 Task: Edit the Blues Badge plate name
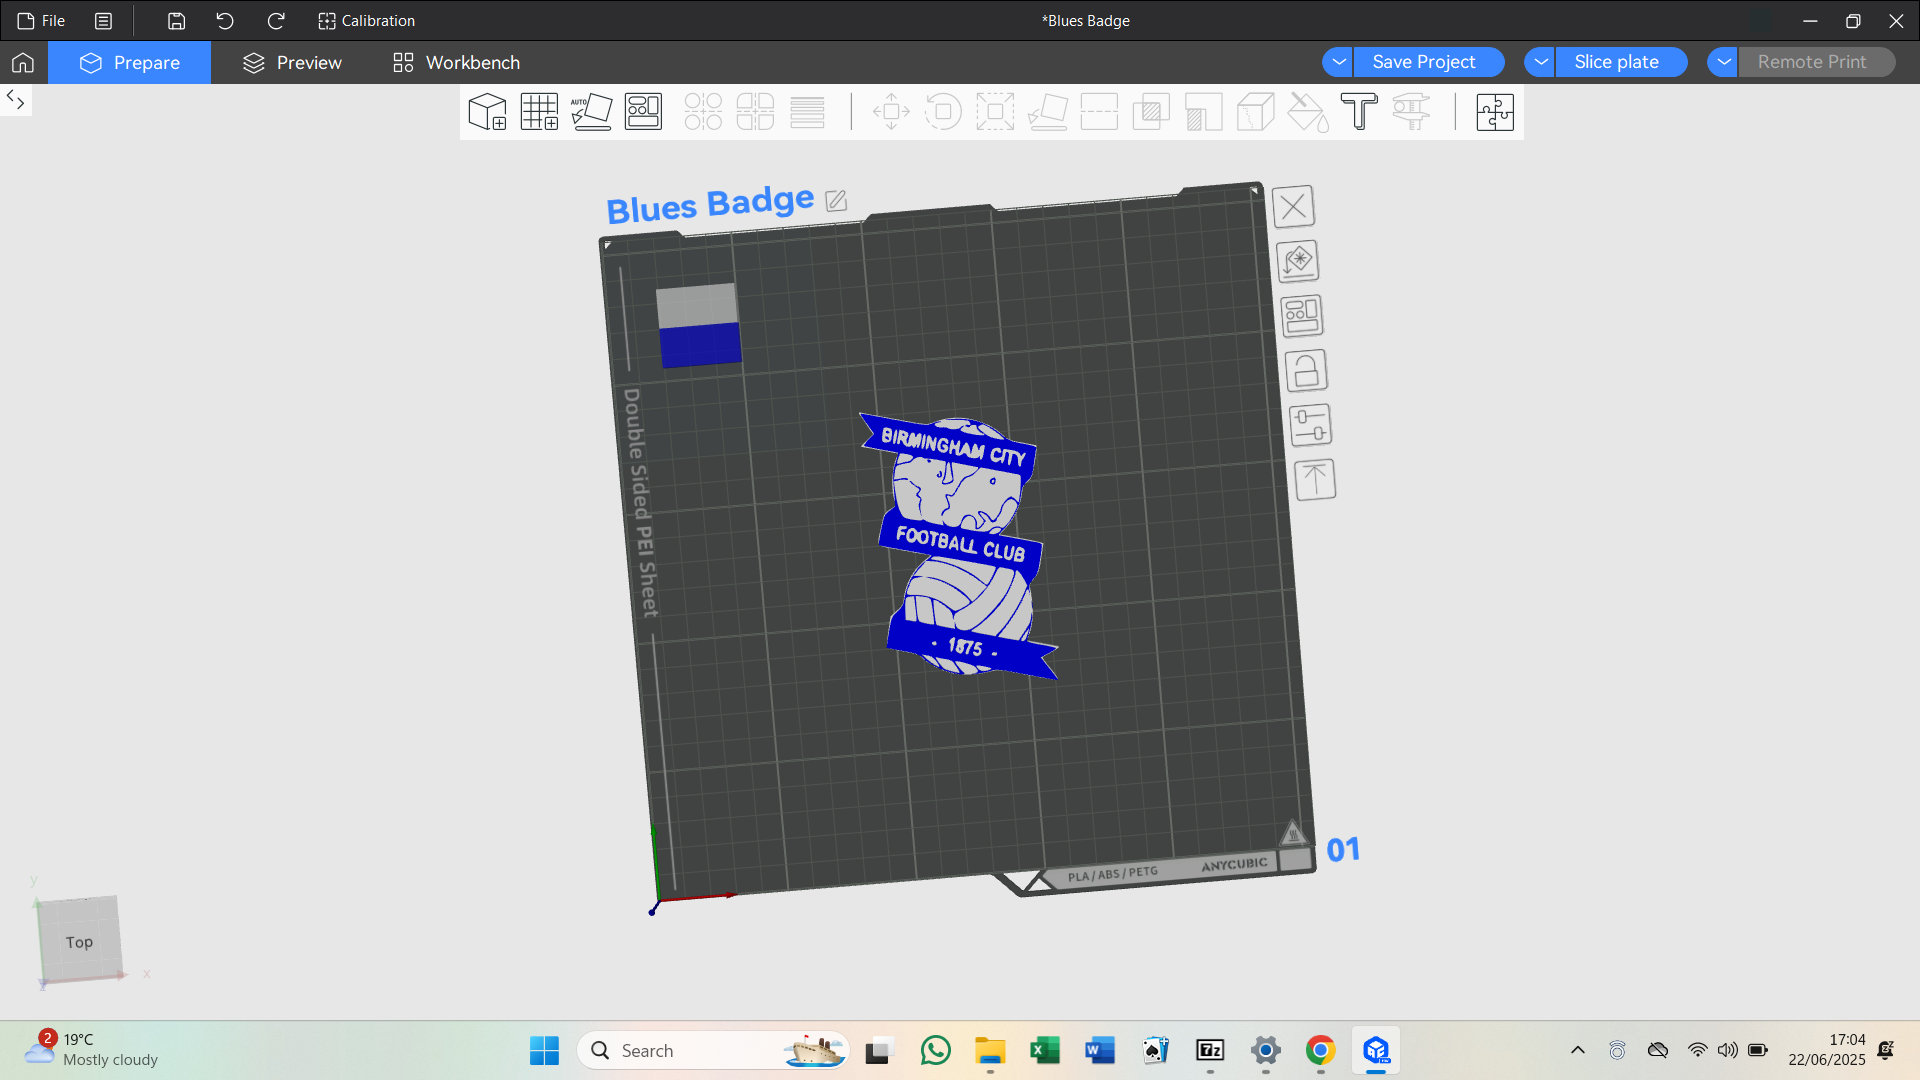point(836,201)
